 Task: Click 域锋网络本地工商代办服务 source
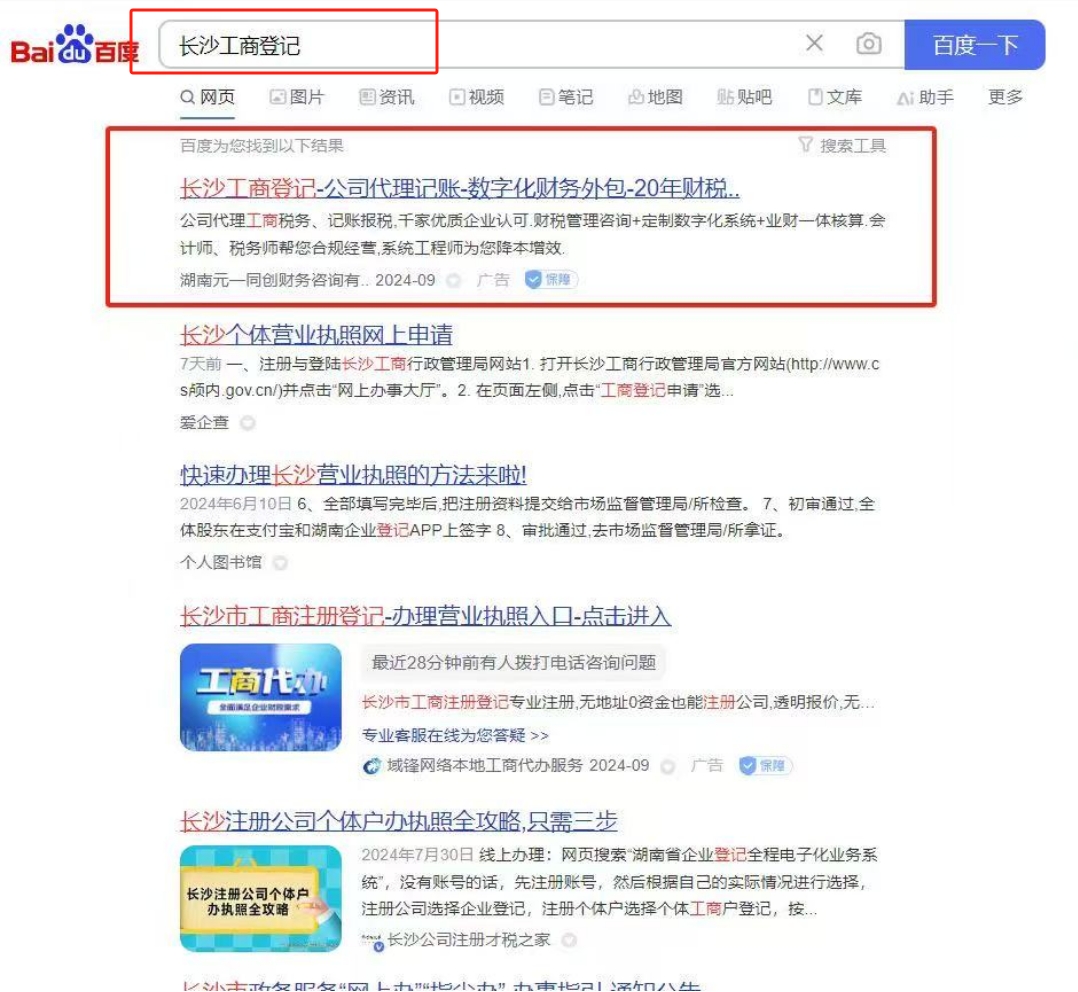pyautogui.click(x=484, y=765)
